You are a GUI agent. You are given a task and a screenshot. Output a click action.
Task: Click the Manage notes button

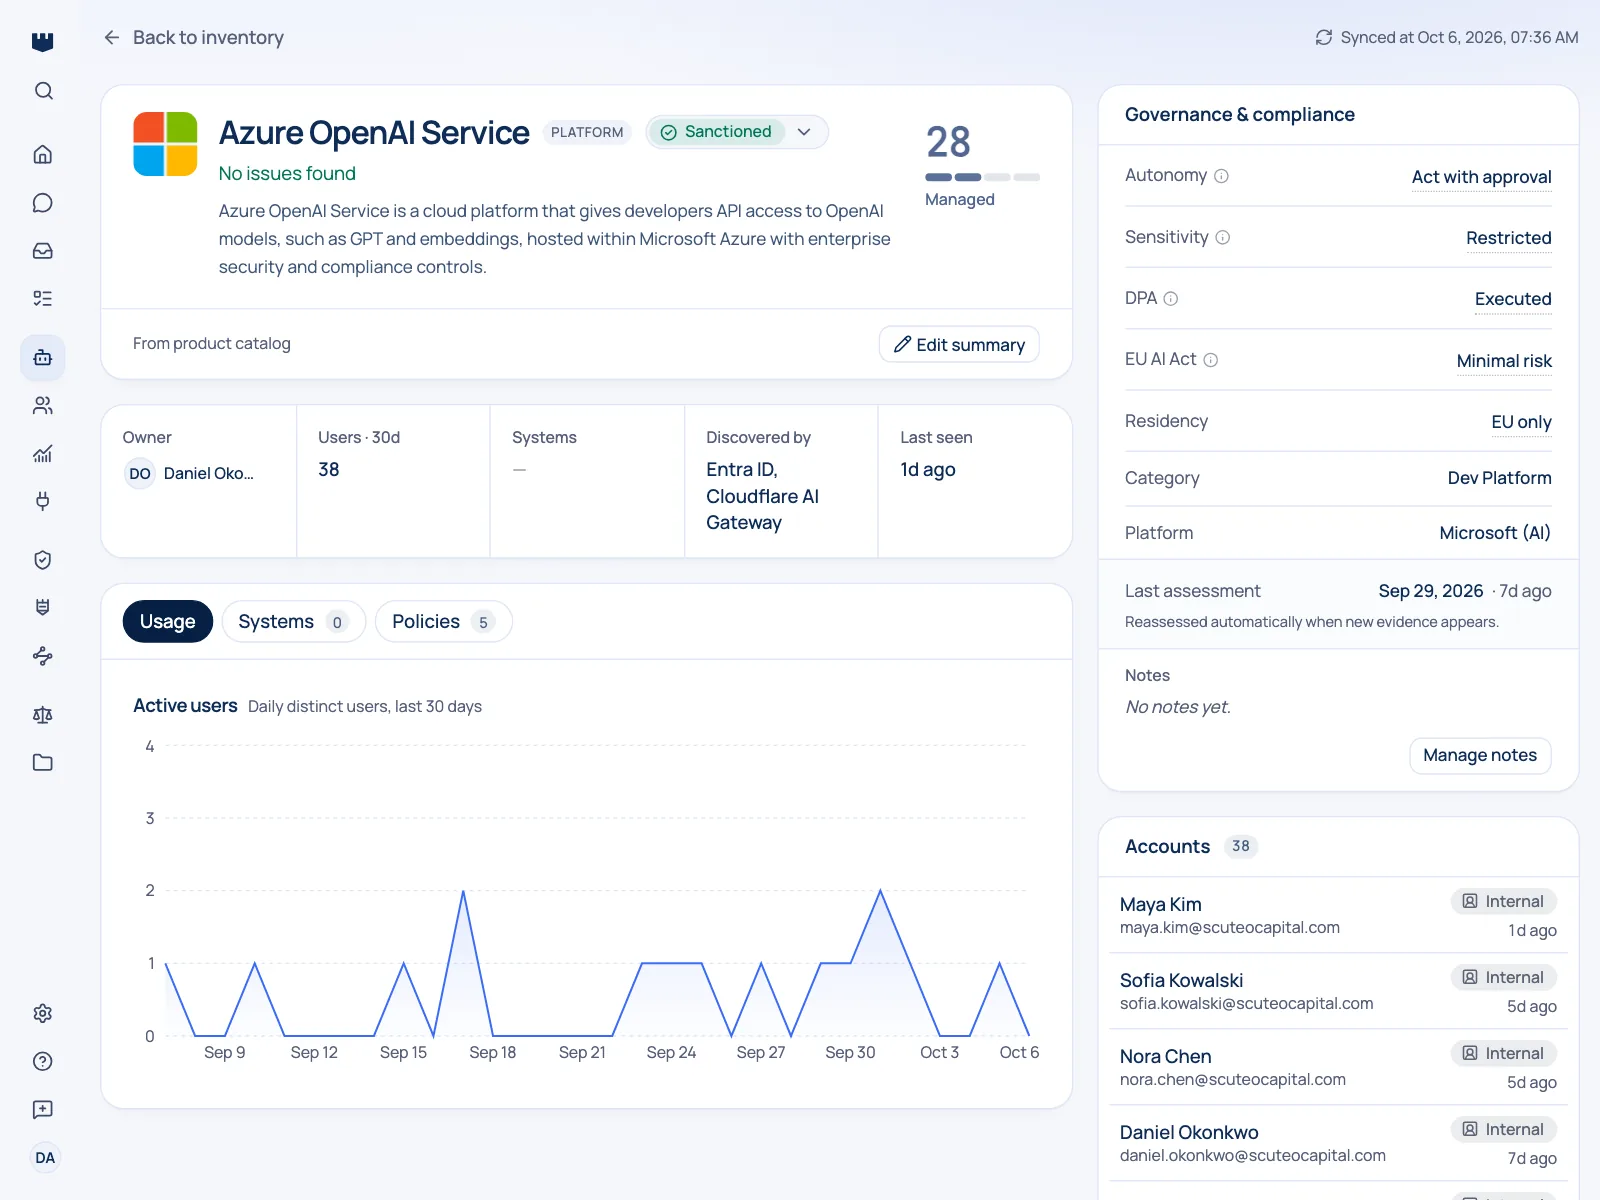click(x=1480, y=755)
